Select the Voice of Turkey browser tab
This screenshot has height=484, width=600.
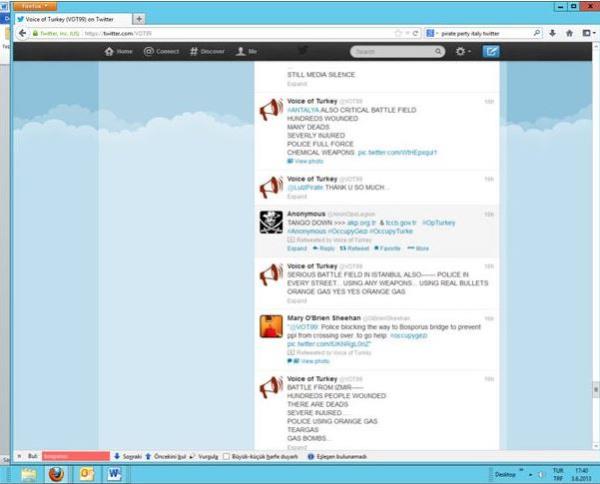pos(70,19)
